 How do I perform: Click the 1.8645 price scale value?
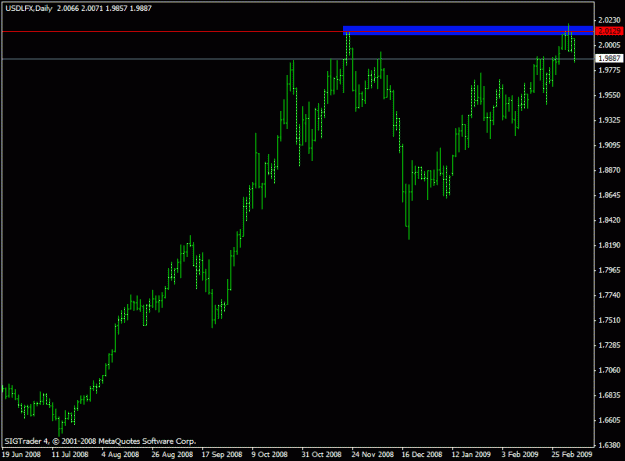pos(609,195)
